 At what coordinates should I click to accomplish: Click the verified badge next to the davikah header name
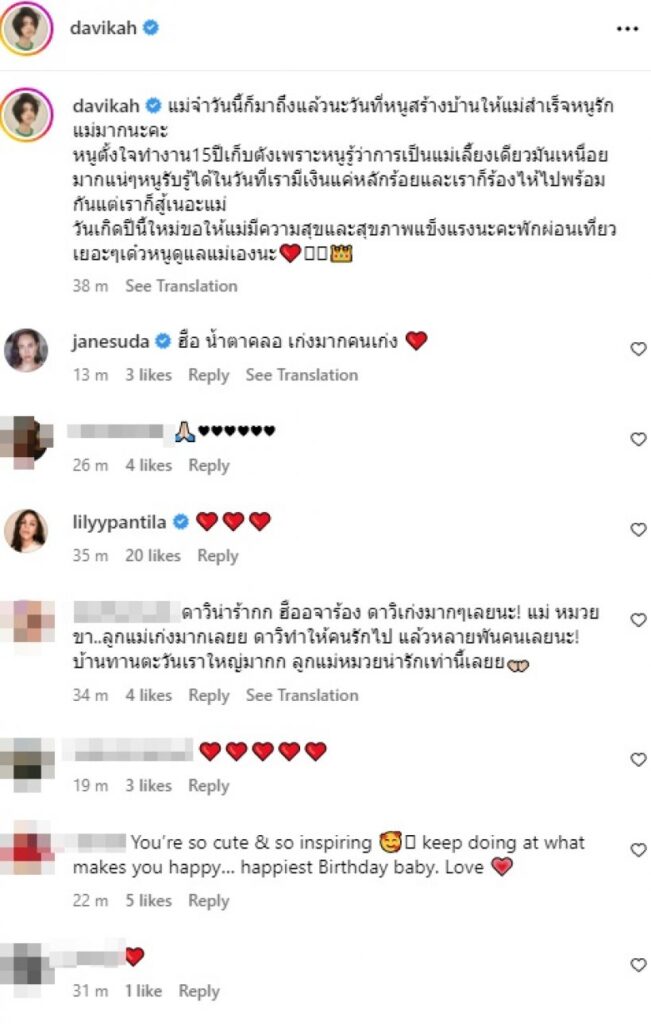(x=151, y=27)
